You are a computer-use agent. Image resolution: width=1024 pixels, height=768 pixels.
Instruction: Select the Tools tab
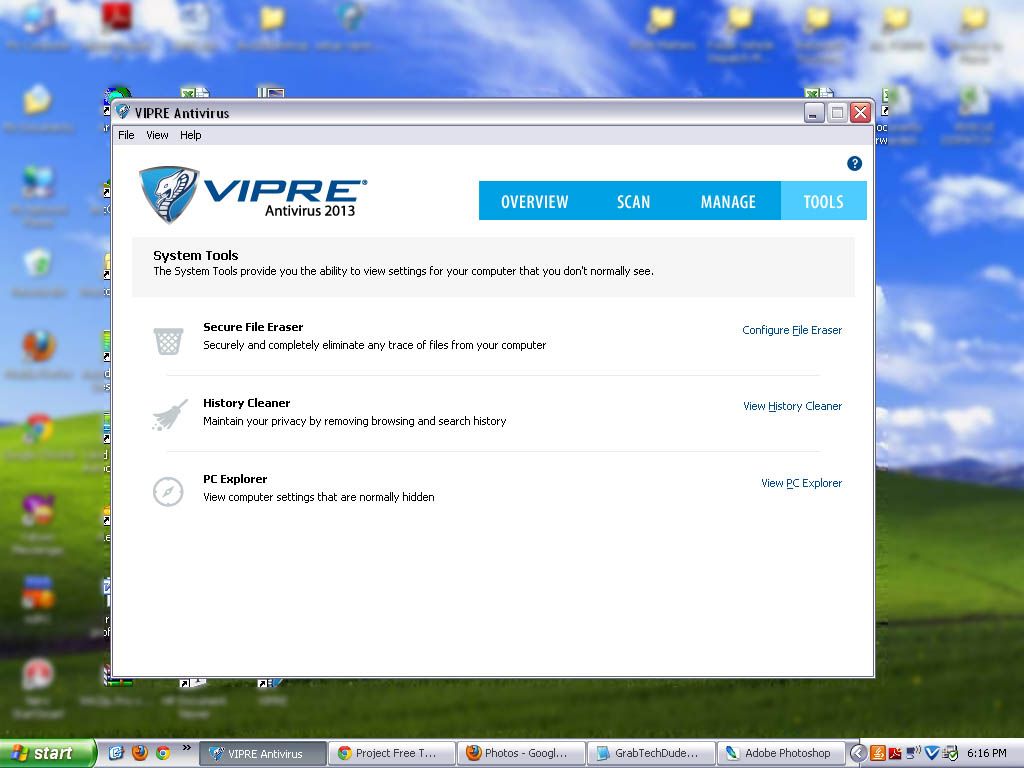point(824,201)
